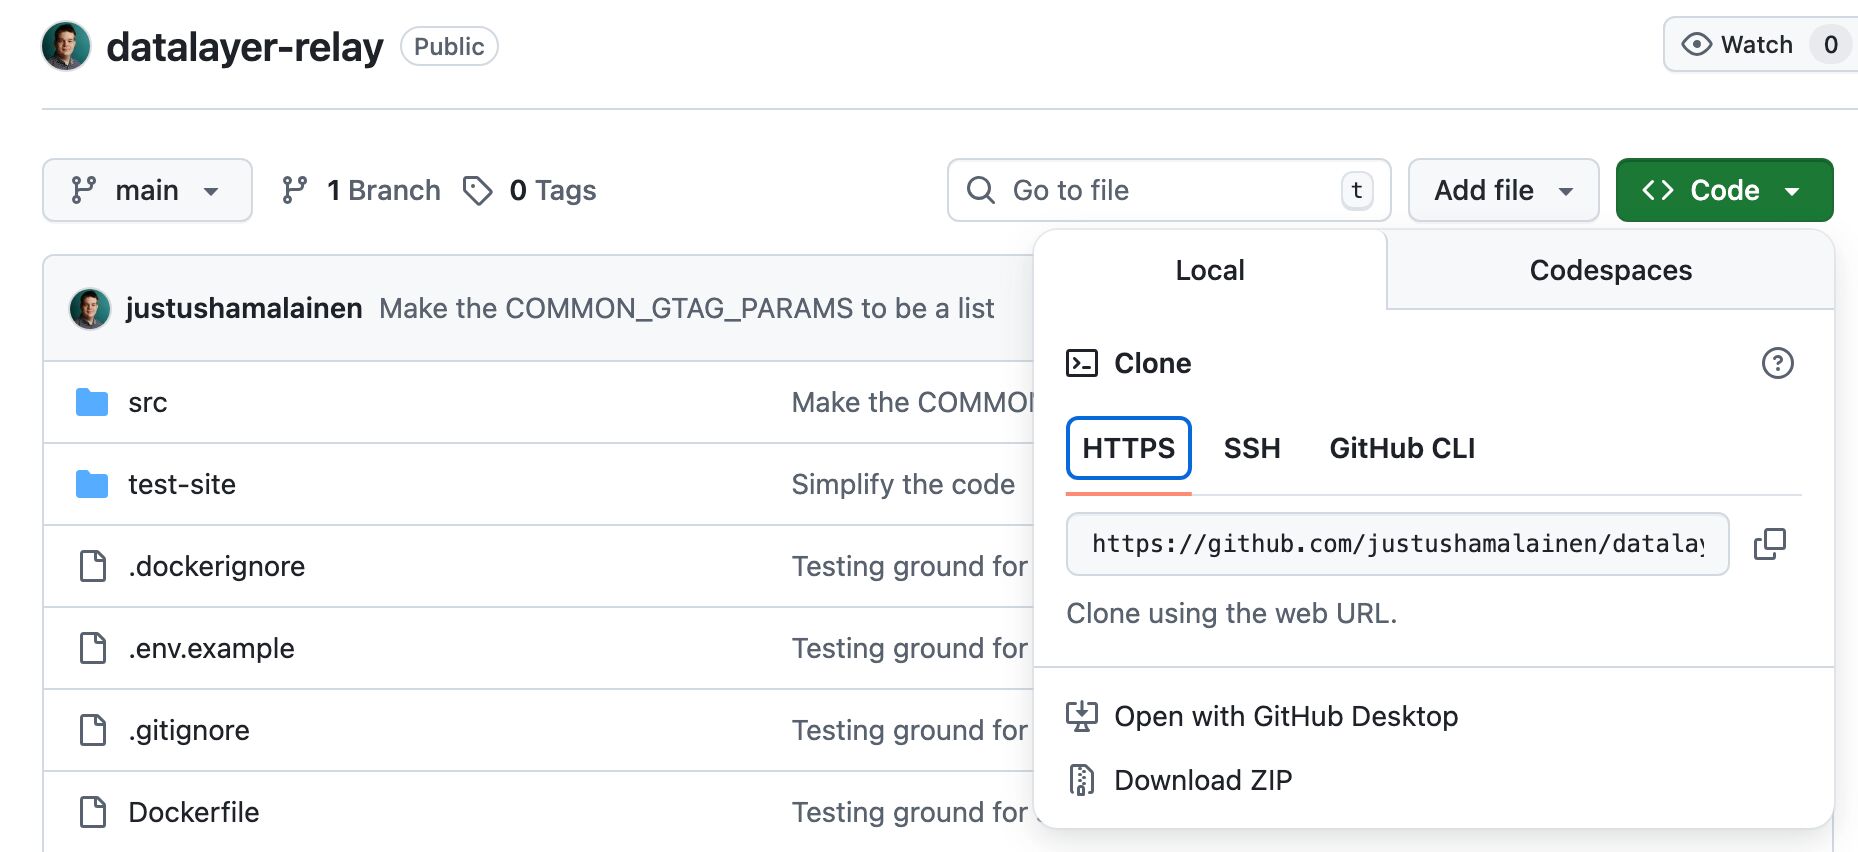1858x852 pixels.
Task: Switch to the Codespaces tab
Action: click(1610, 270)
